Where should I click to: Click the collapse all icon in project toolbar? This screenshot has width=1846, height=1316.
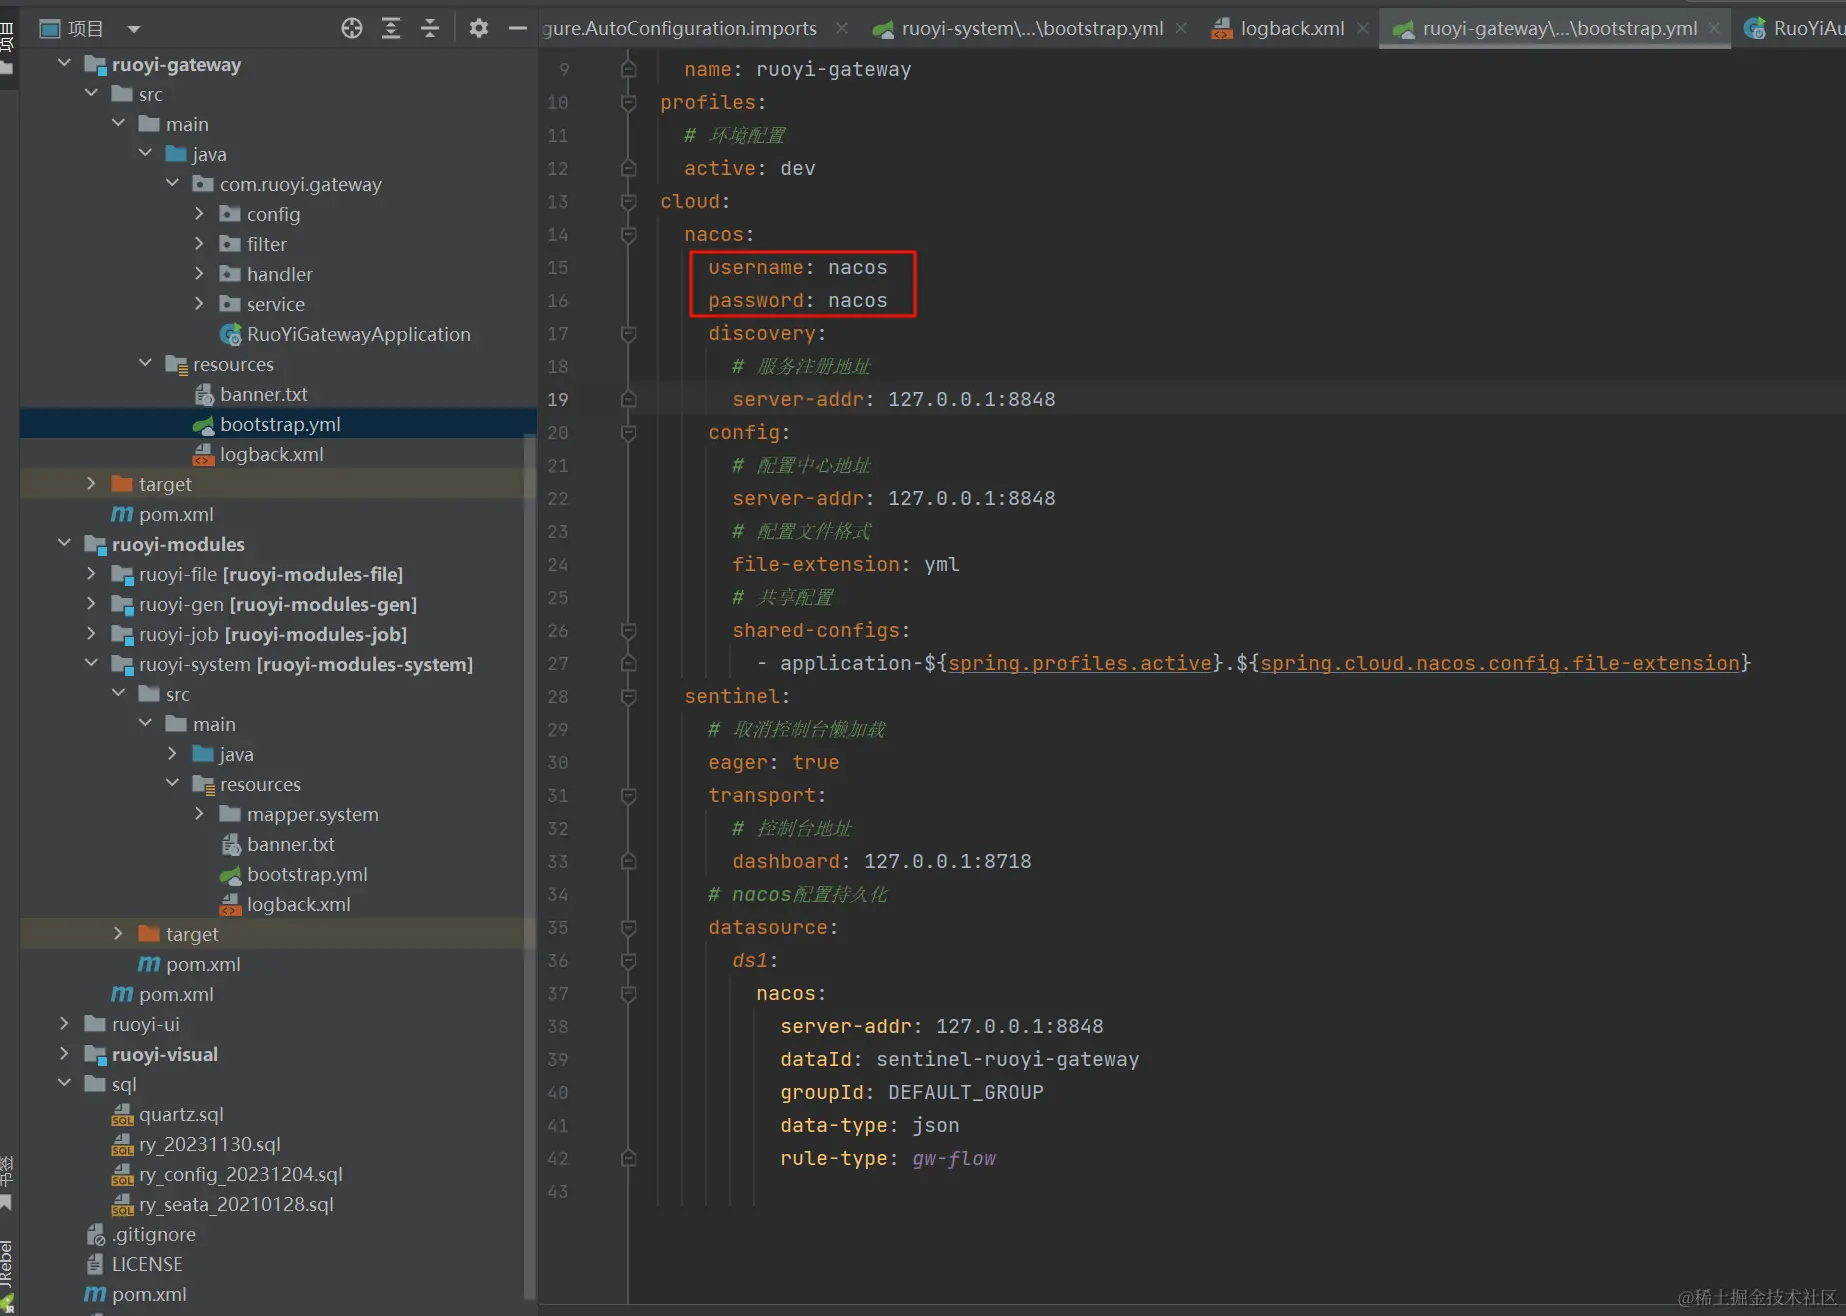[x=430, y=28]
